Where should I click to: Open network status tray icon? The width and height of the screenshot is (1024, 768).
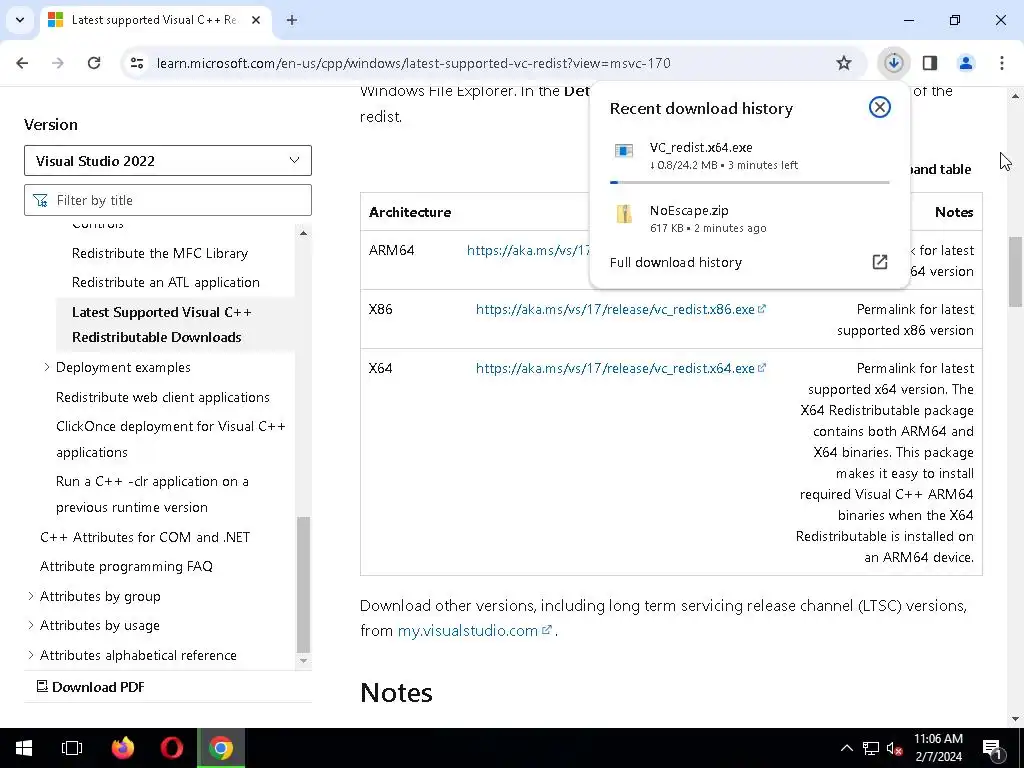[x=871, y=748]
